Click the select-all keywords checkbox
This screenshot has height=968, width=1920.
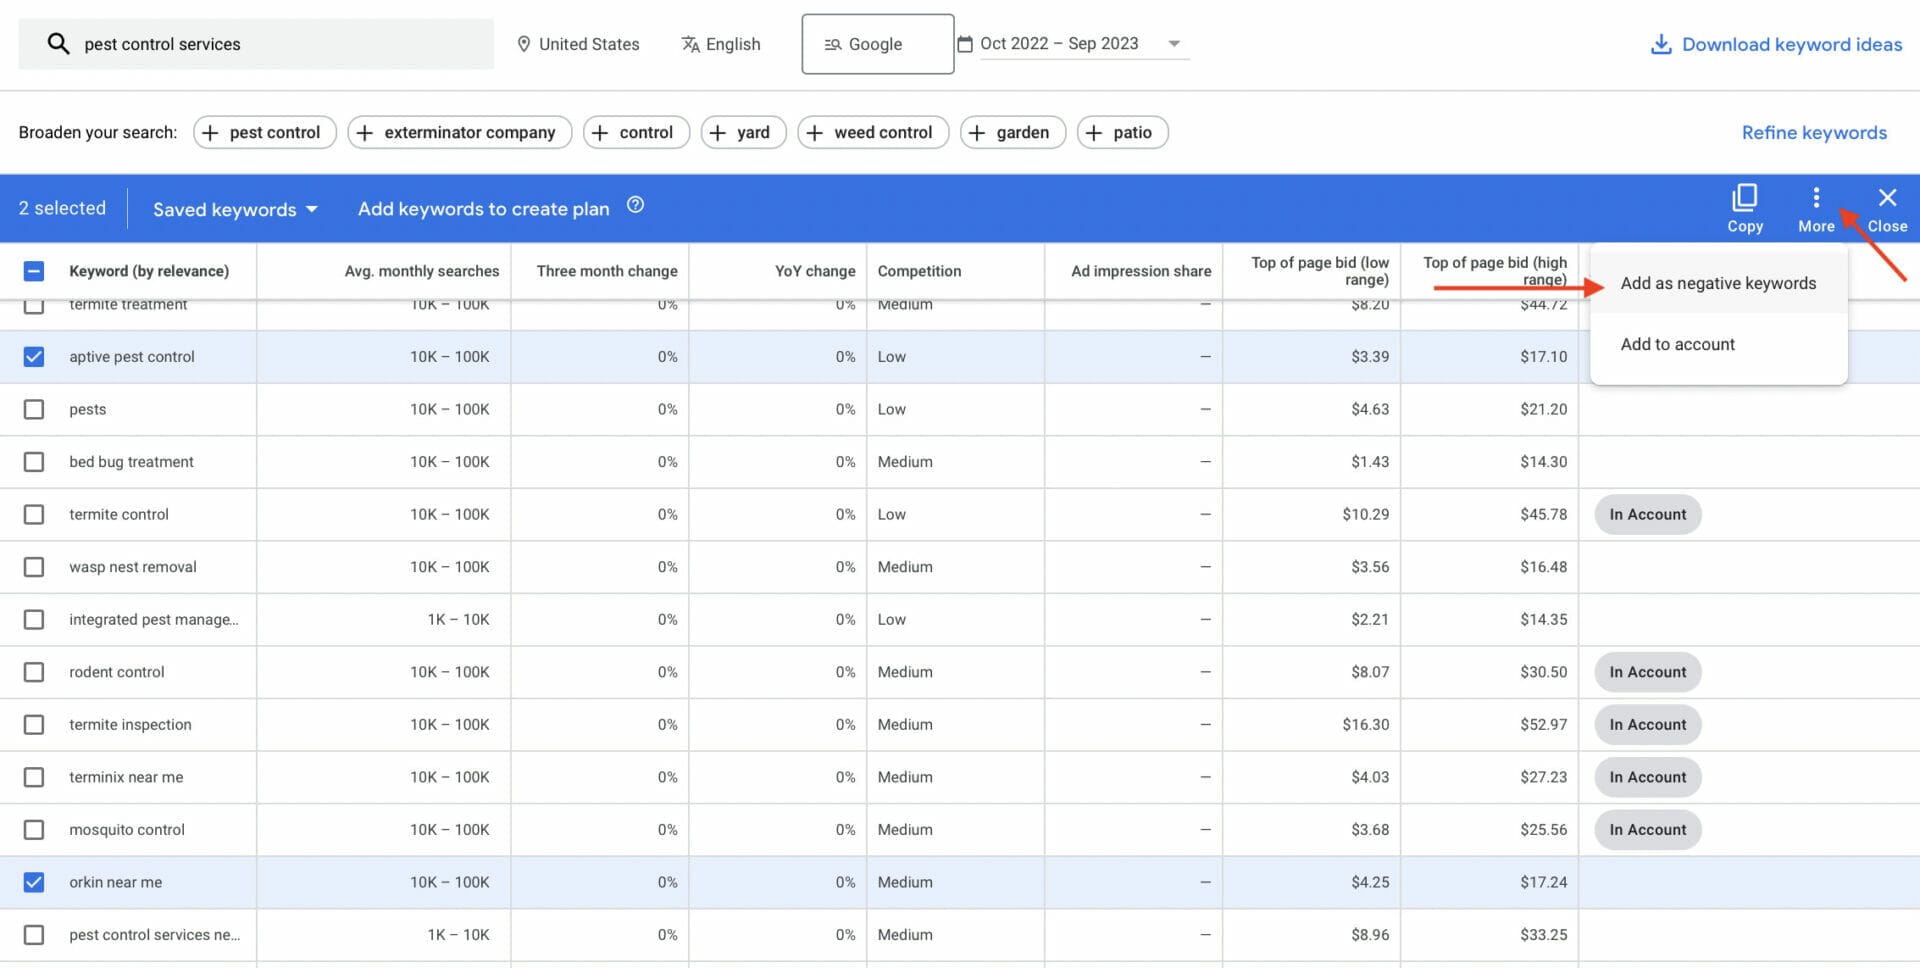34,270
